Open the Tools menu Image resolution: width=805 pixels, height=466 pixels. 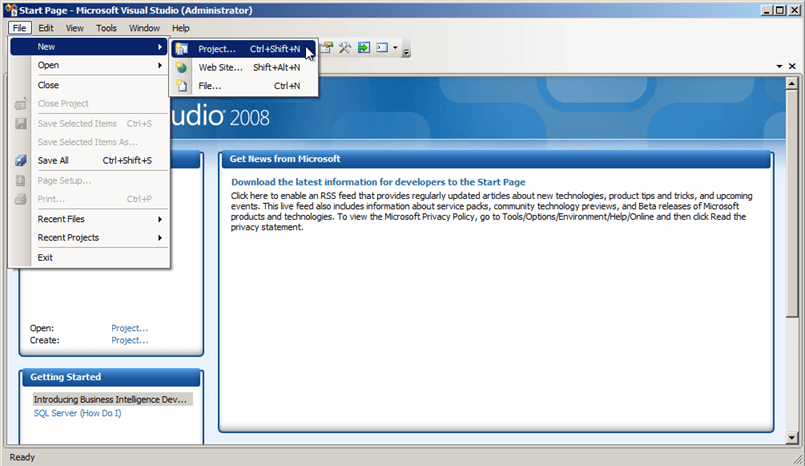[x=106, y=28]
